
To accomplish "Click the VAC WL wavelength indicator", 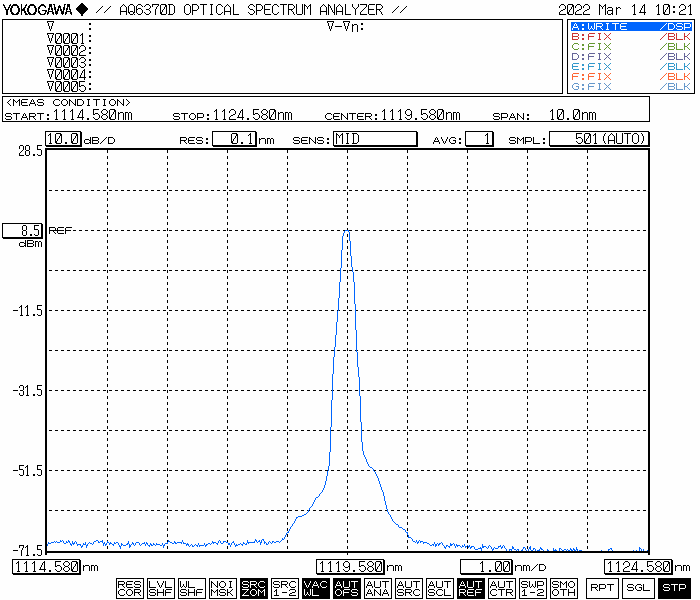I will point(316,588).
